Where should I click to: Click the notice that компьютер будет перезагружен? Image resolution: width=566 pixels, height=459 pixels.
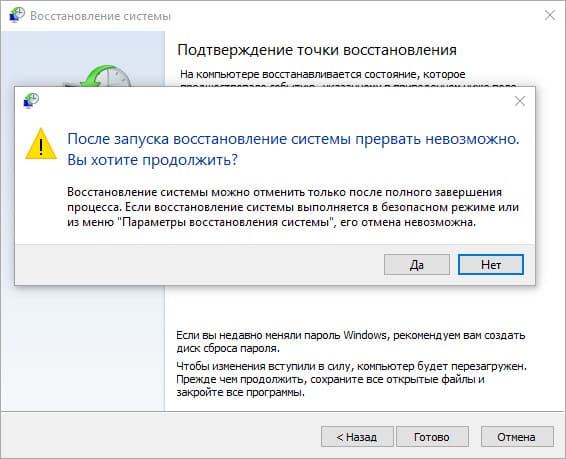click(x=352, y=379)
